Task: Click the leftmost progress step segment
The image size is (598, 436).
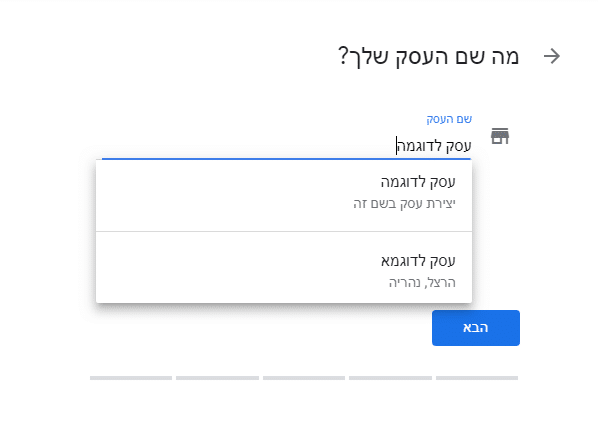Action: click(x=131, y=378)
